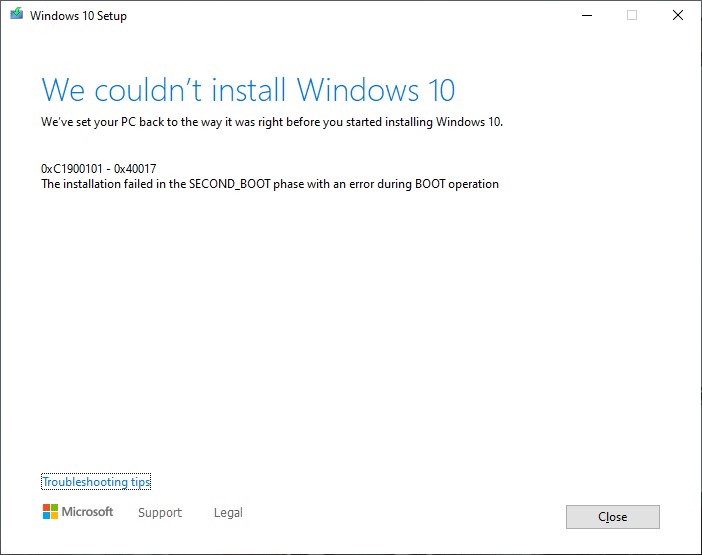This screenshot has height=555, width=702.
Task: Click the "We've set your PC back" message
Action: click(x=272, y=122)
